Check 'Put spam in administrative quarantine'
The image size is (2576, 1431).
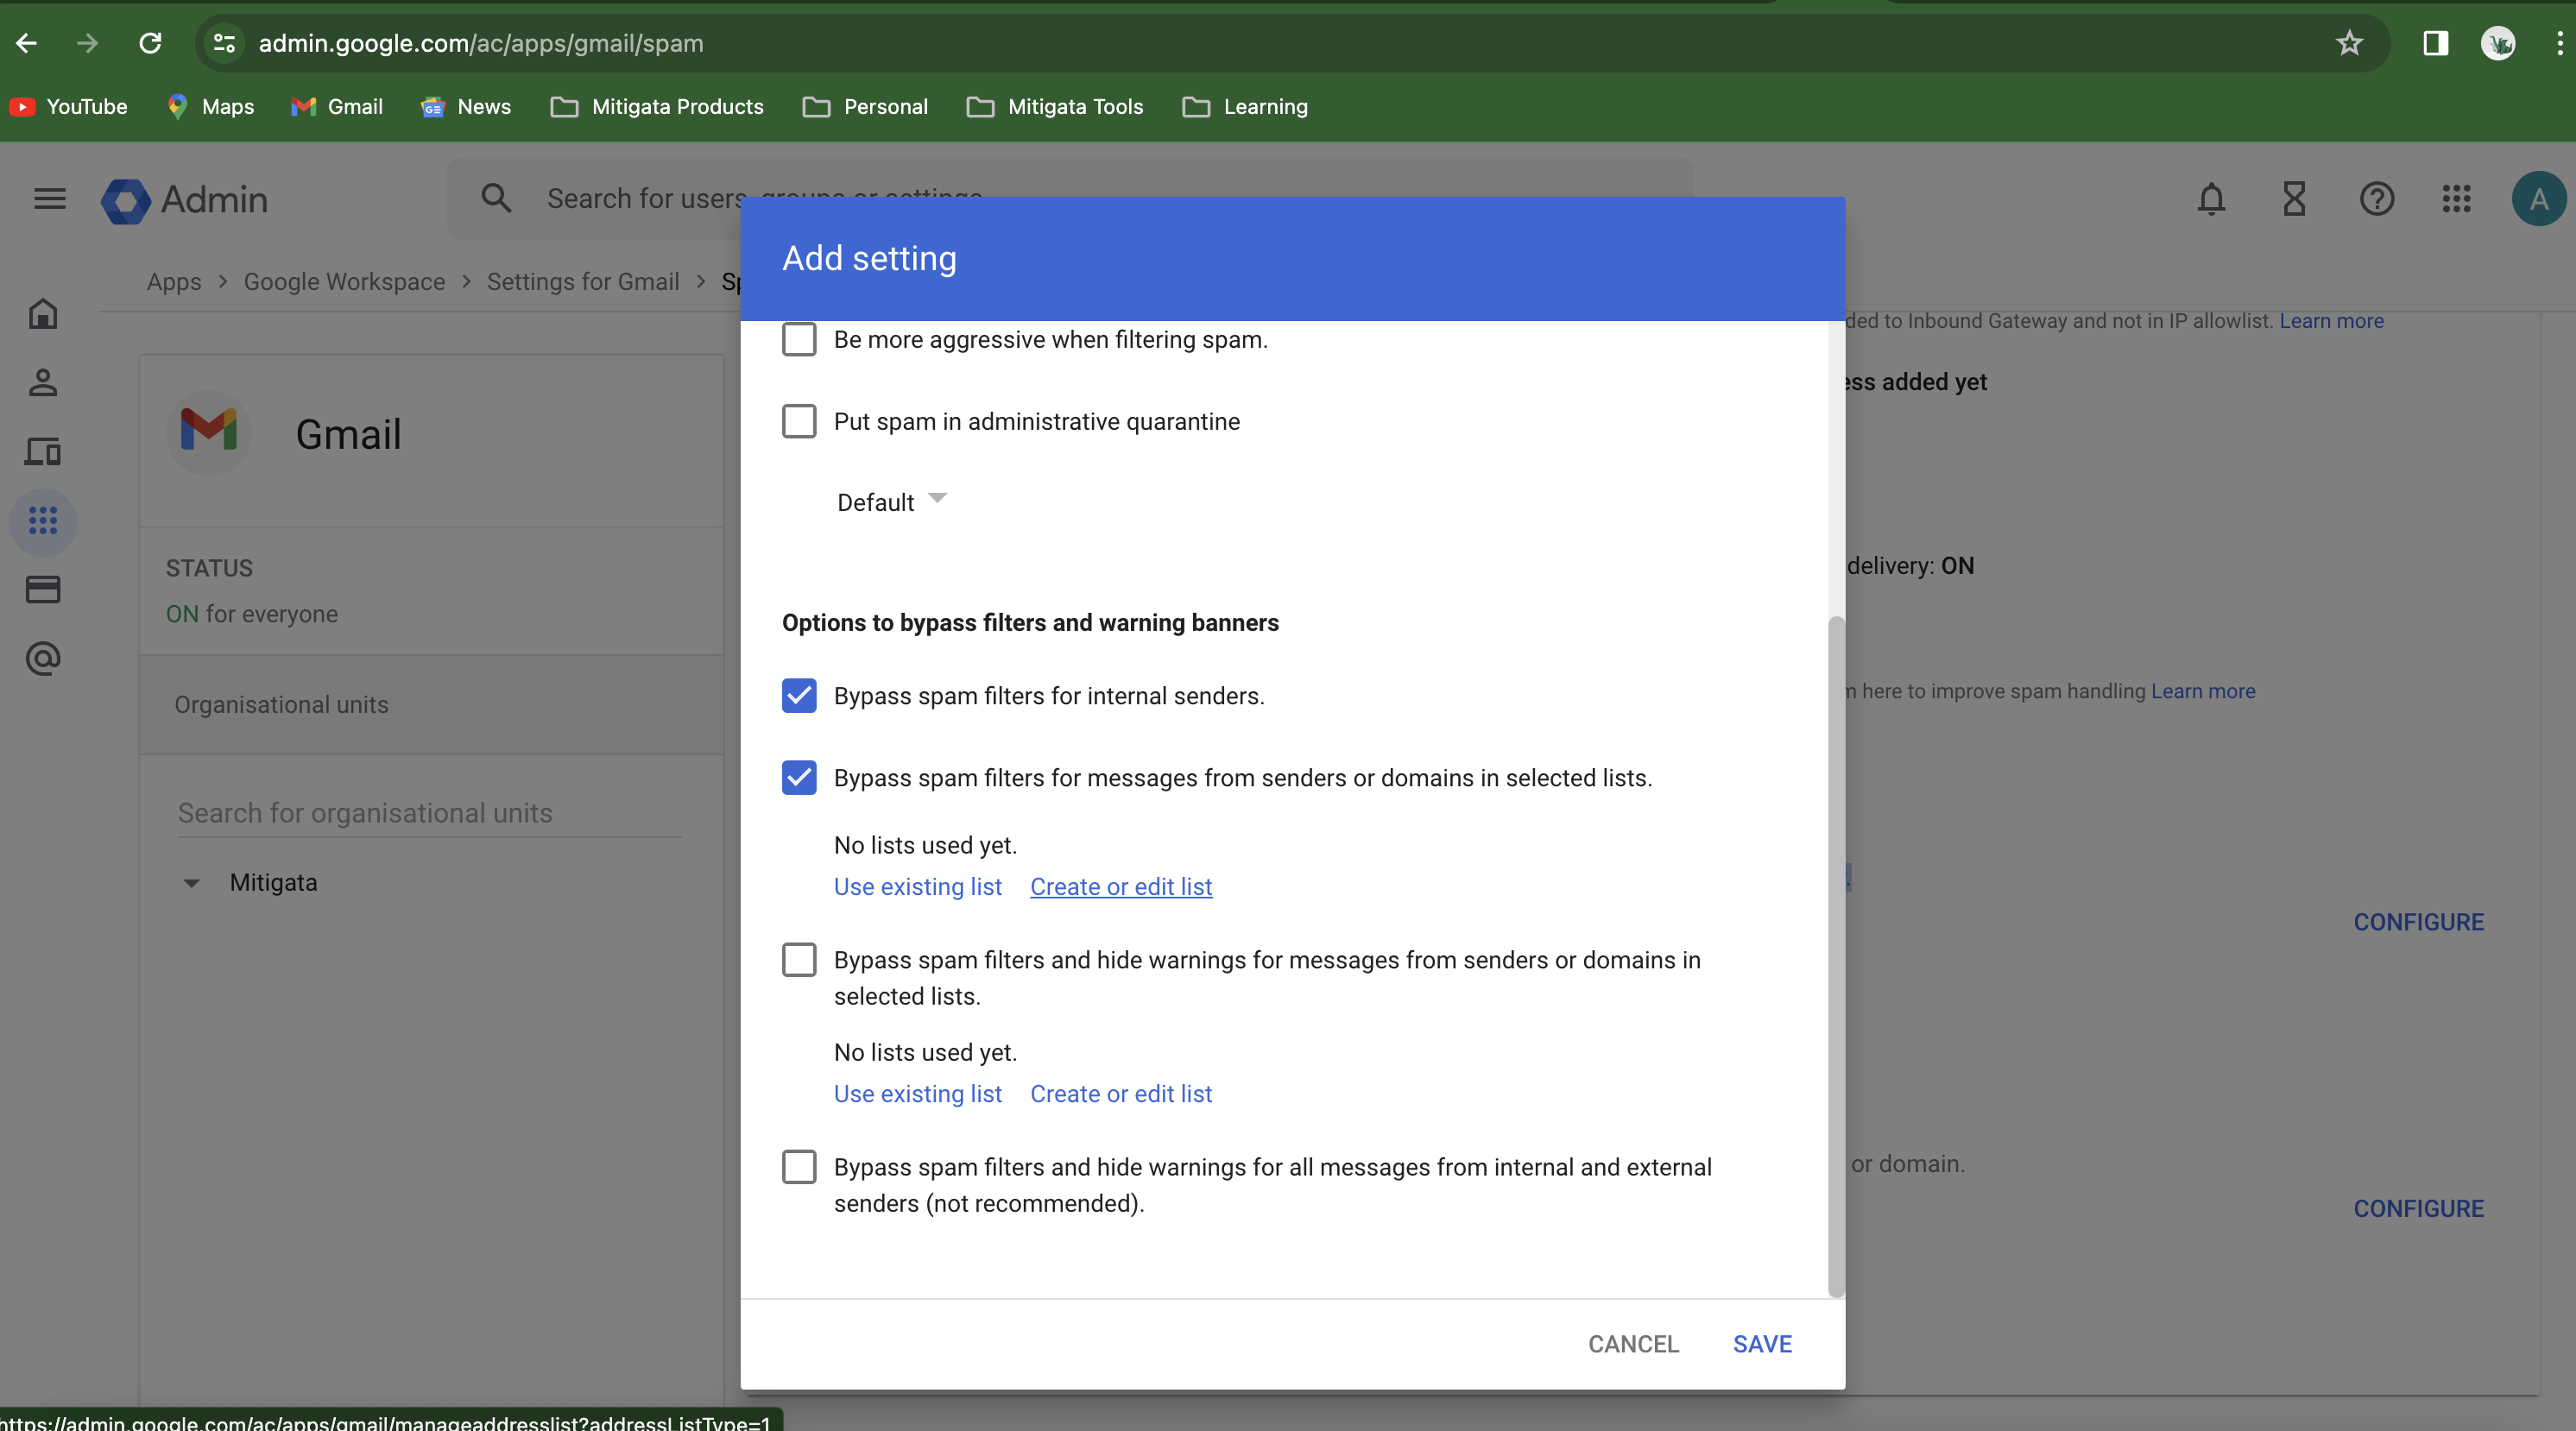pos(799,421)
